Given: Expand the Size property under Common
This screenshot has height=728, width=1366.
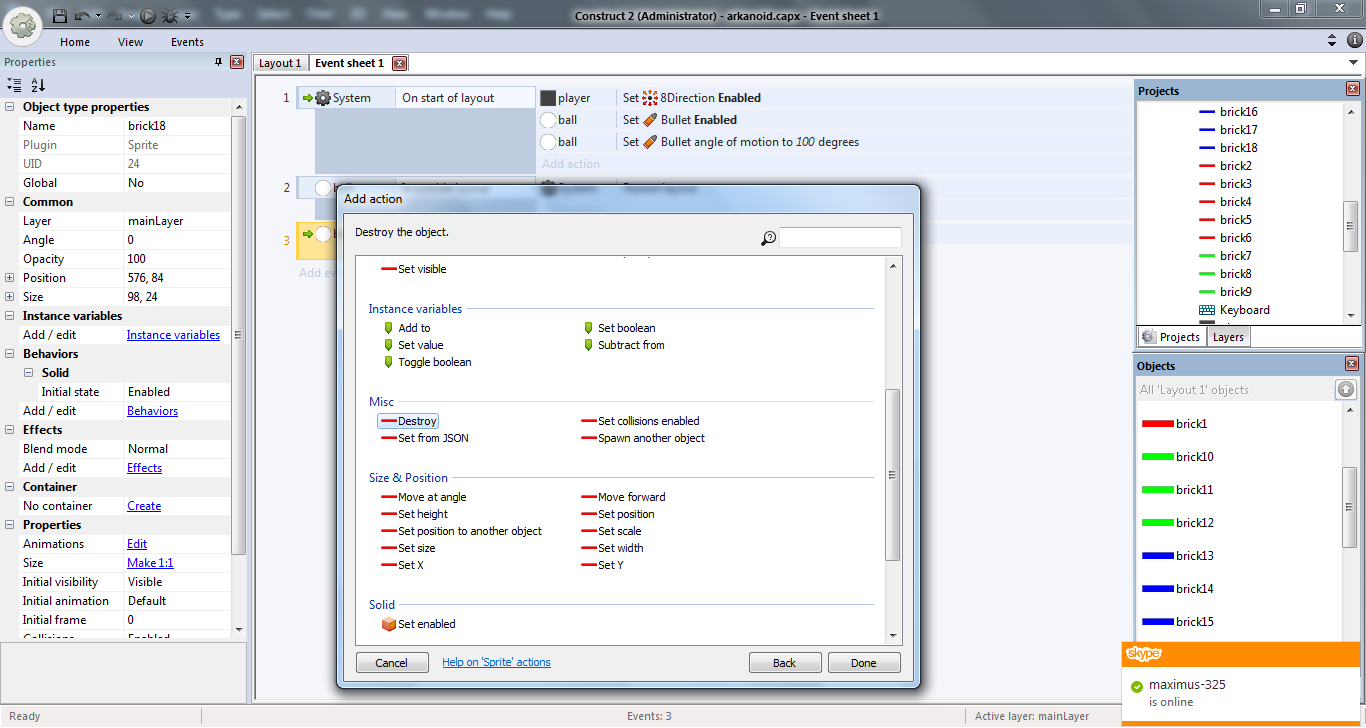Looking at the screenshot, I should (x=10, y=297).
